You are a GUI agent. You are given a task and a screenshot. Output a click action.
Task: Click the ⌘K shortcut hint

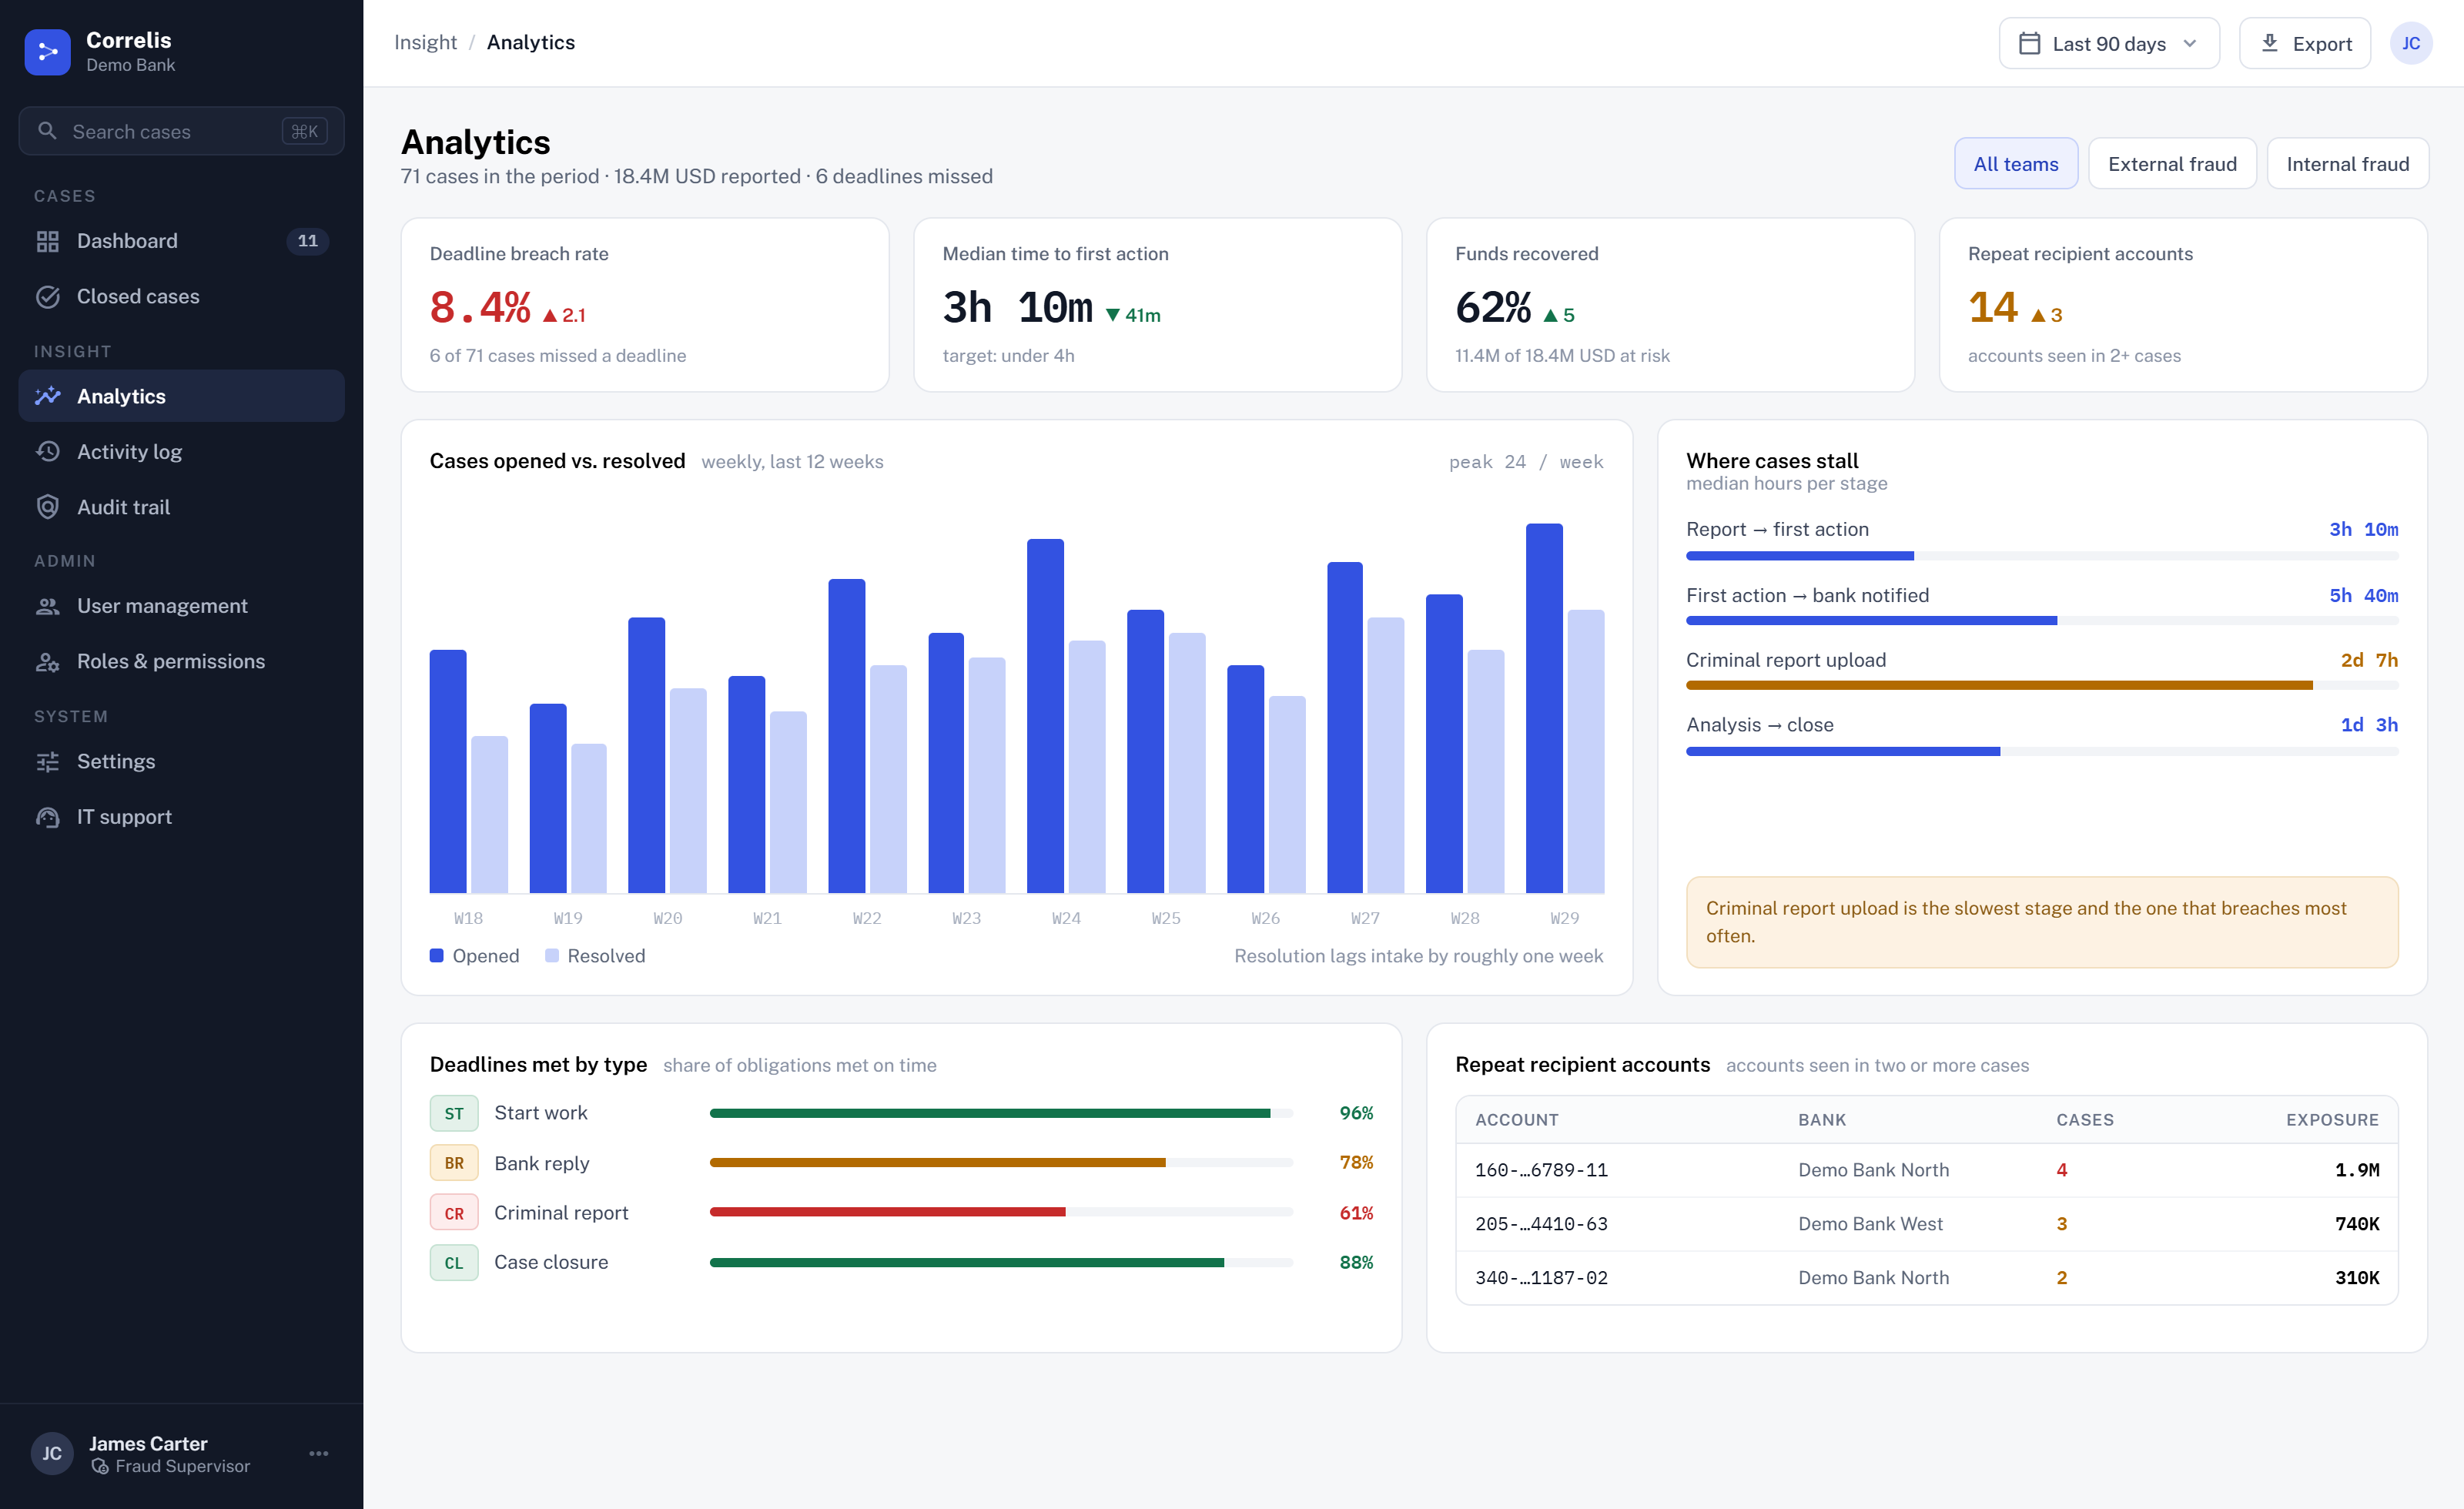(x=305, y=131)
